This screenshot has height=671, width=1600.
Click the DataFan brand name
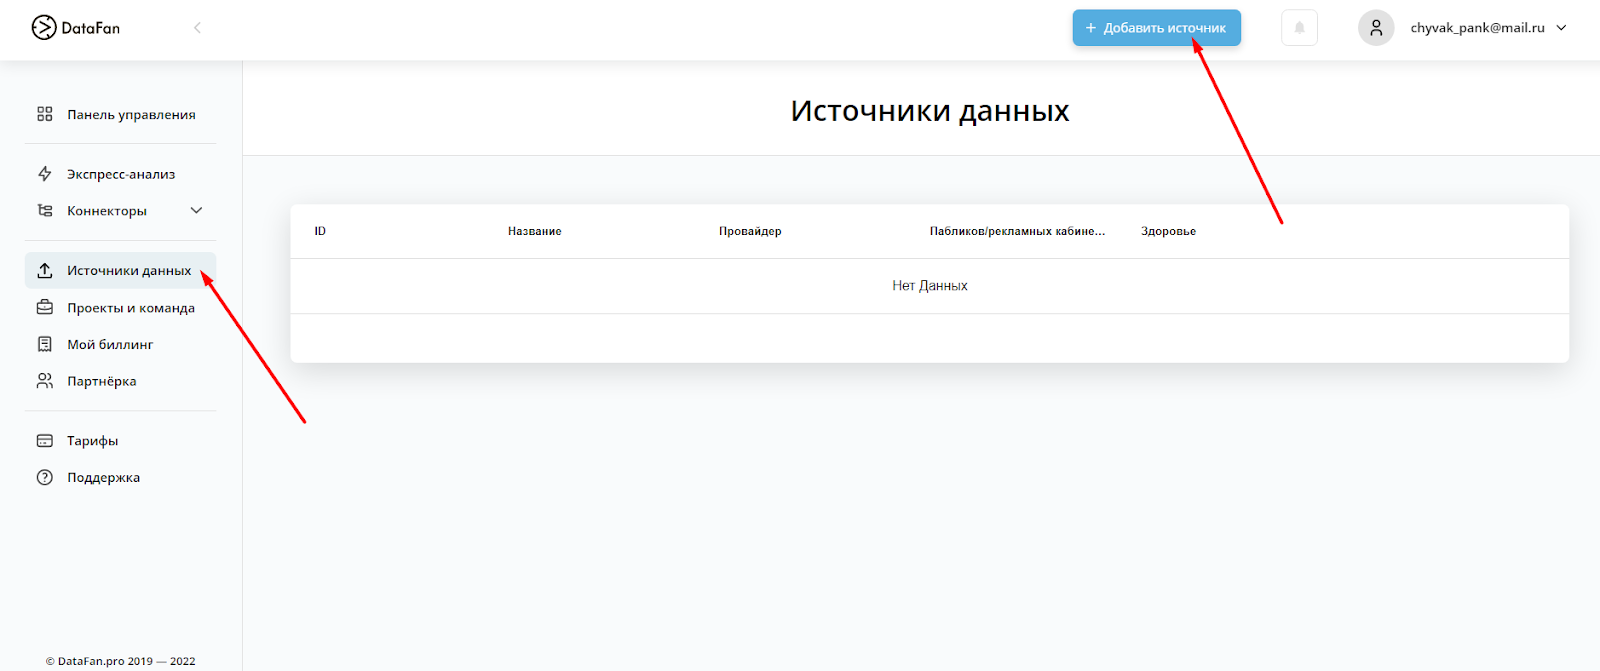[91, 28]
